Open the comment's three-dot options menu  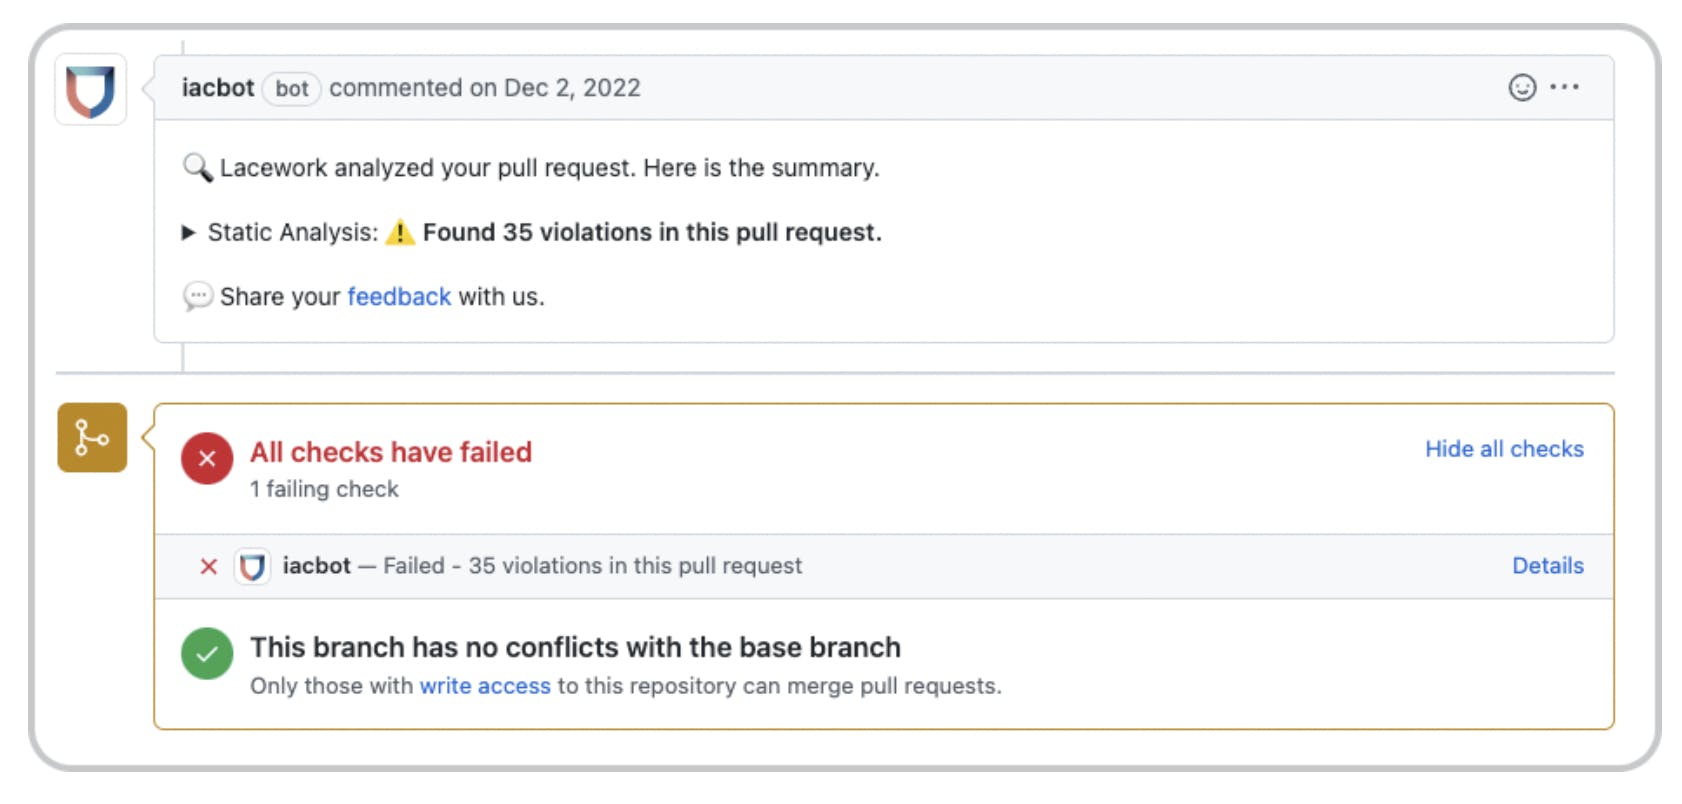tap(1564, 88)
